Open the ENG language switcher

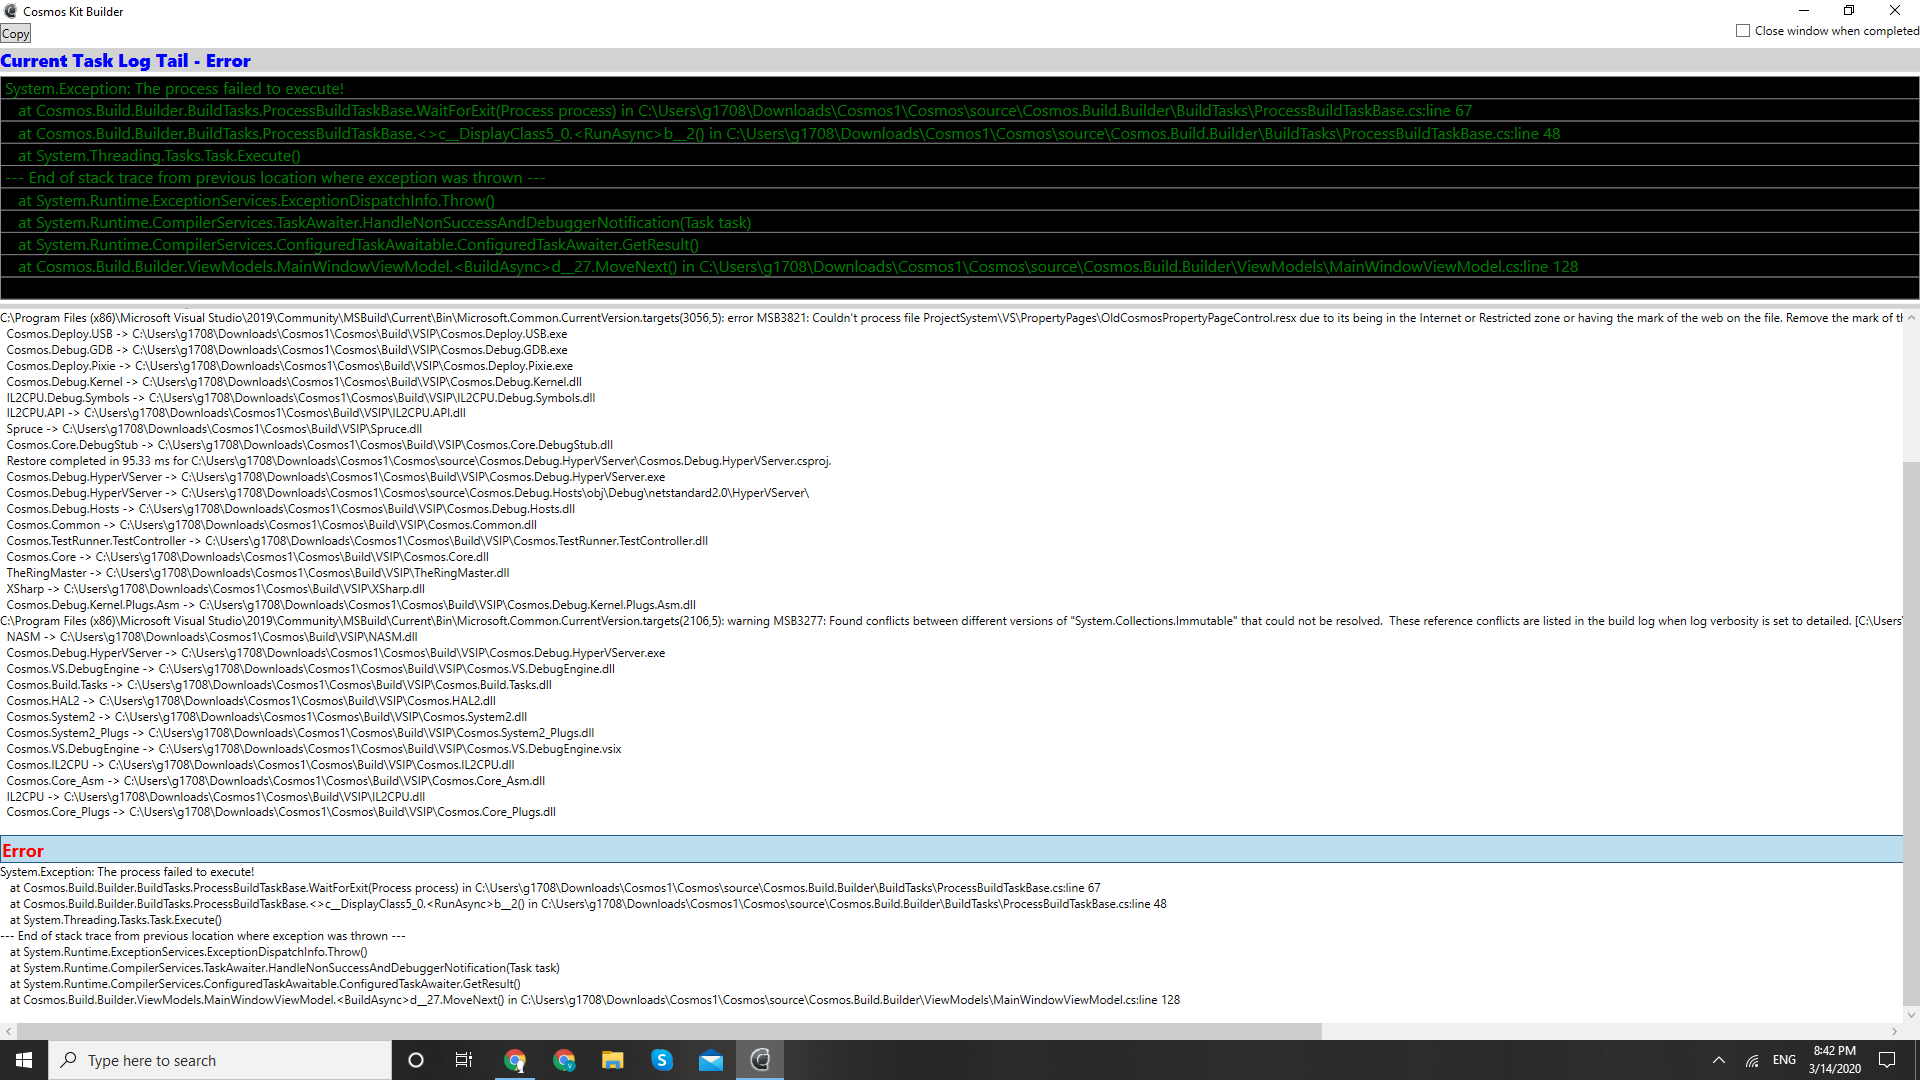(1784, 1060)
